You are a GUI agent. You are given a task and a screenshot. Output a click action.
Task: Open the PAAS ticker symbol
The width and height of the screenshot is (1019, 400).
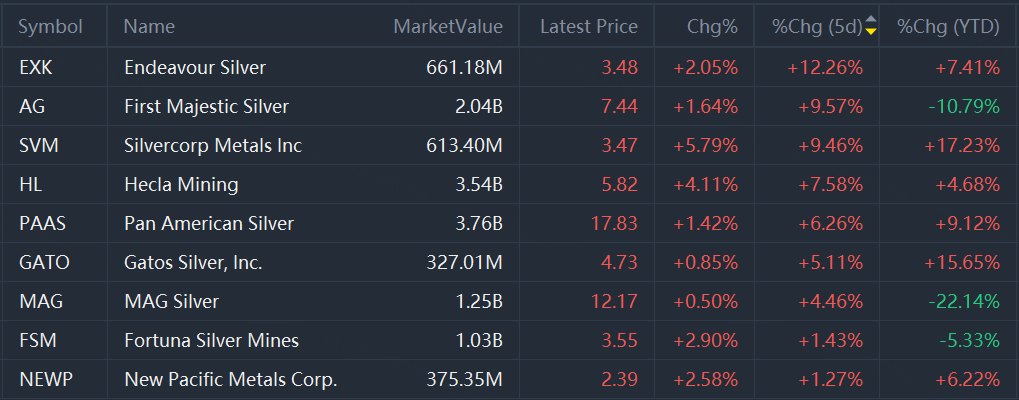[x=42, y=223]
